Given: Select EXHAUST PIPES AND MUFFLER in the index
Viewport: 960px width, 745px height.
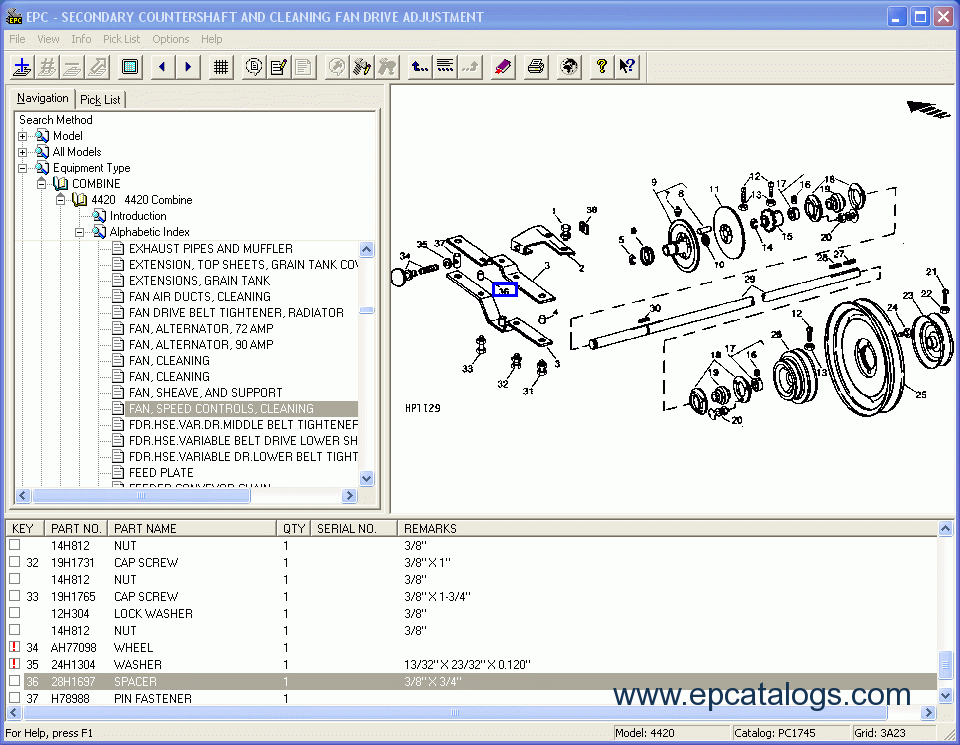Looking at the screenshot, I should (x=211, y=249).
